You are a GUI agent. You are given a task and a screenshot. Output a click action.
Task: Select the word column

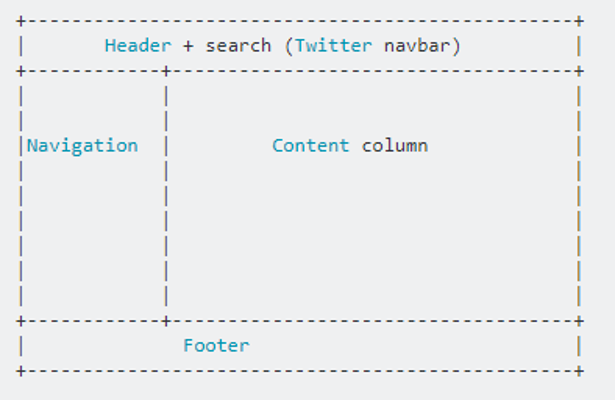click(x=395, y=145)
